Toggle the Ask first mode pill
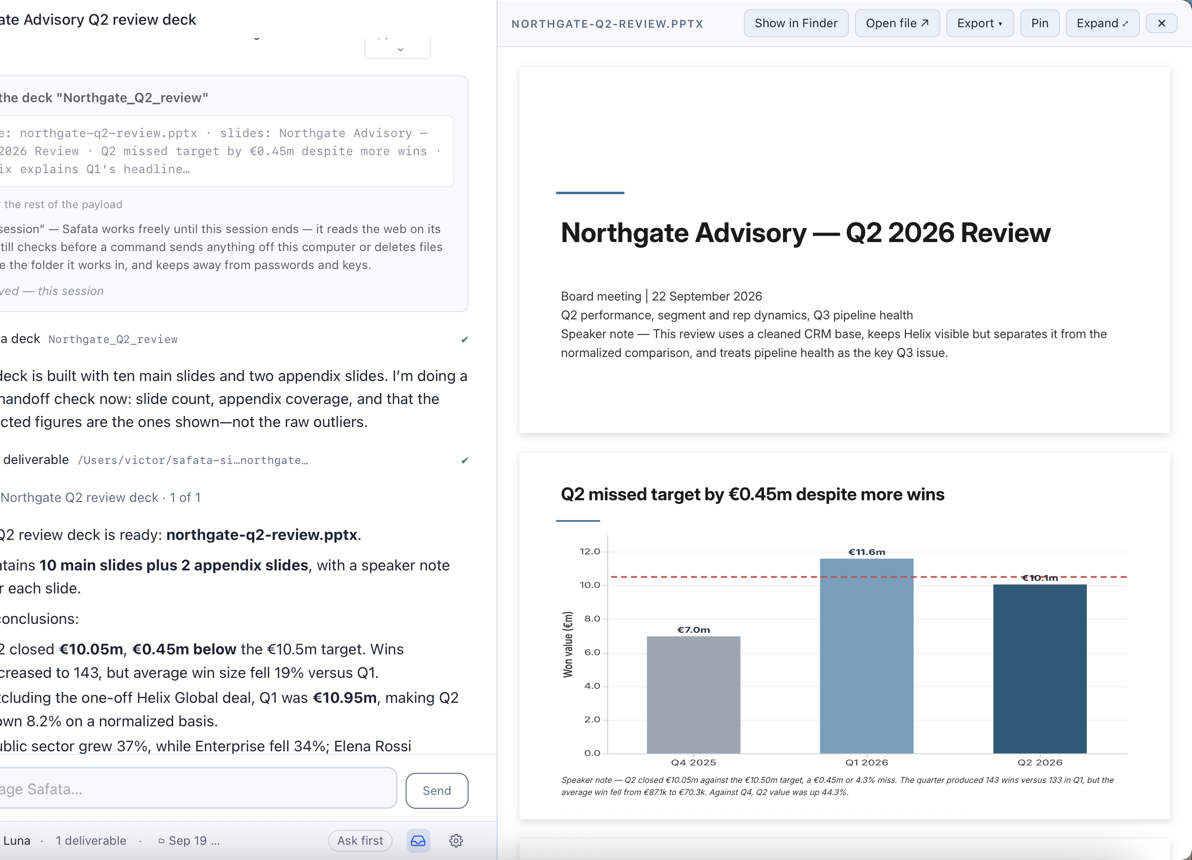 [x=360, y=840]
